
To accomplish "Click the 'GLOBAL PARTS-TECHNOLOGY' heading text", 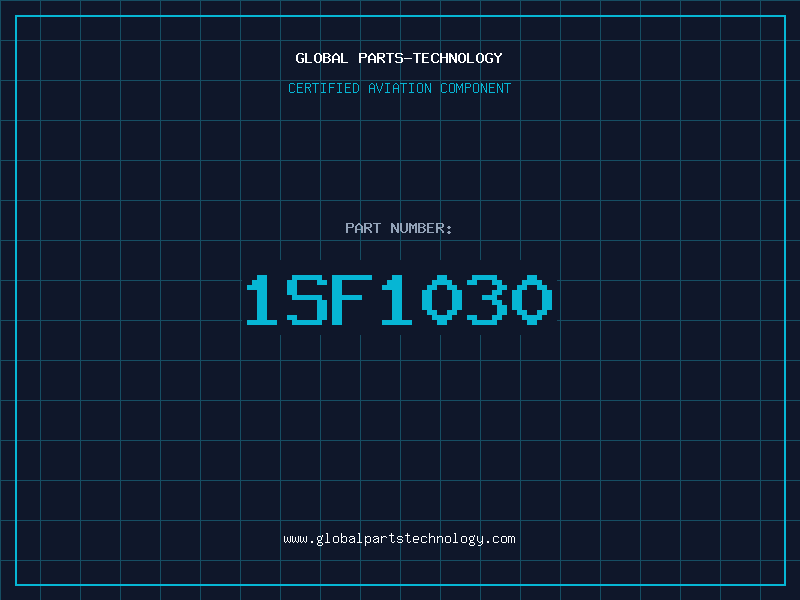I will [399, 58].
